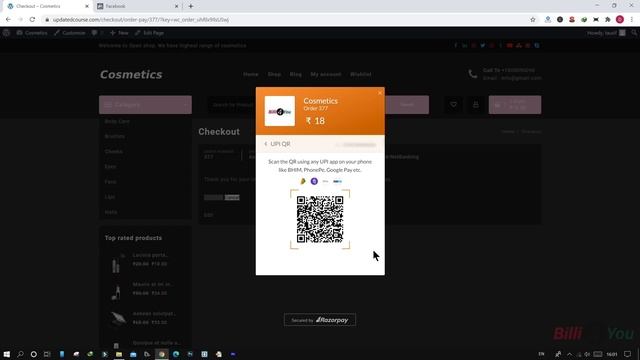This screenshot has height=360, width=640.
Task: Click the taskbar volume icon
Action: click(587, 354)
